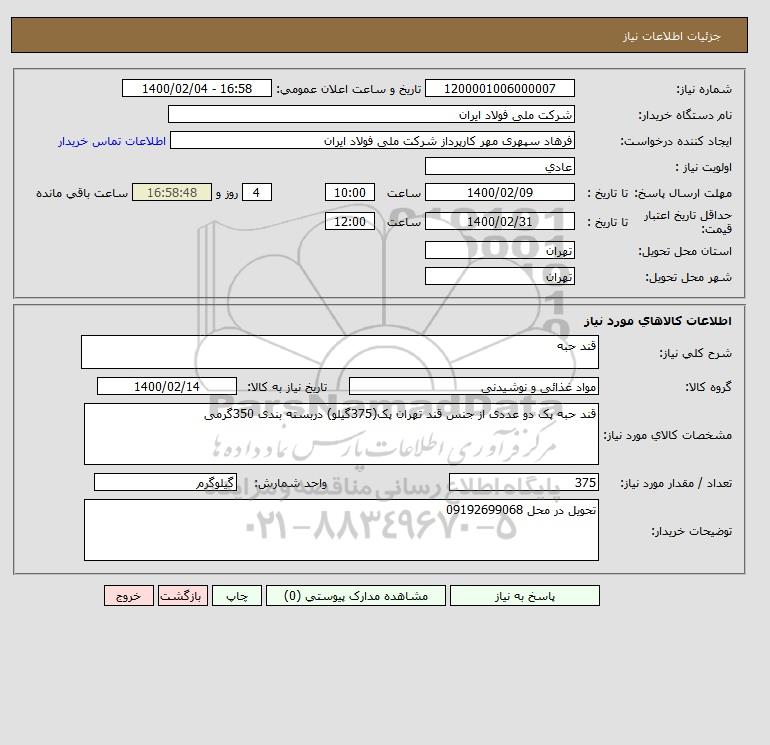
Task: Click the text روز و
Action: (227, 193)
